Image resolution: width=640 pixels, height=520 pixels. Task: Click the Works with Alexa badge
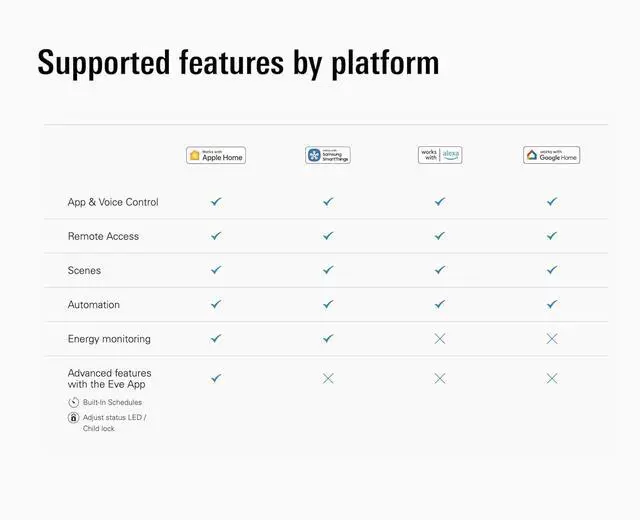click(440, 155)
